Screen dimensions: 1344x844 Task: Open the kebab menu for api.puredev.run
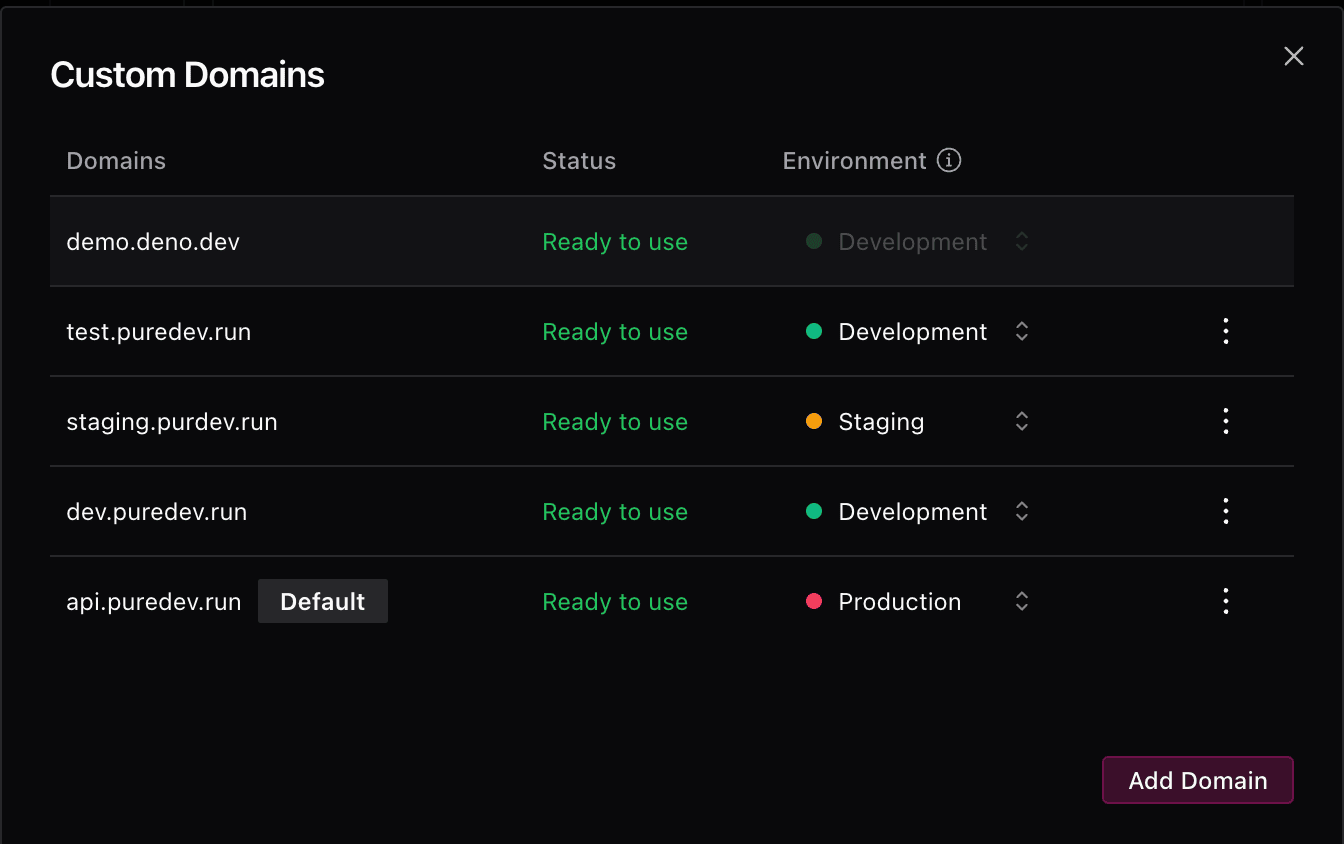pos(1225,601)
